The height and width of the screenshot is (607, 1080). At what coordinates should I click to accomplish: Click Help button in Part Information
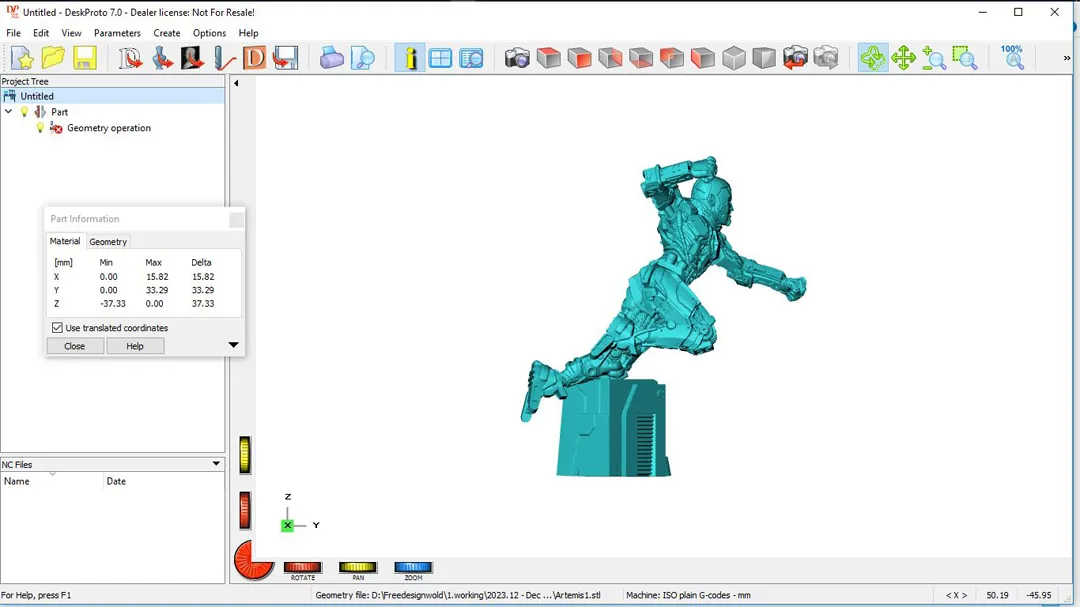(x=135, y=346)
